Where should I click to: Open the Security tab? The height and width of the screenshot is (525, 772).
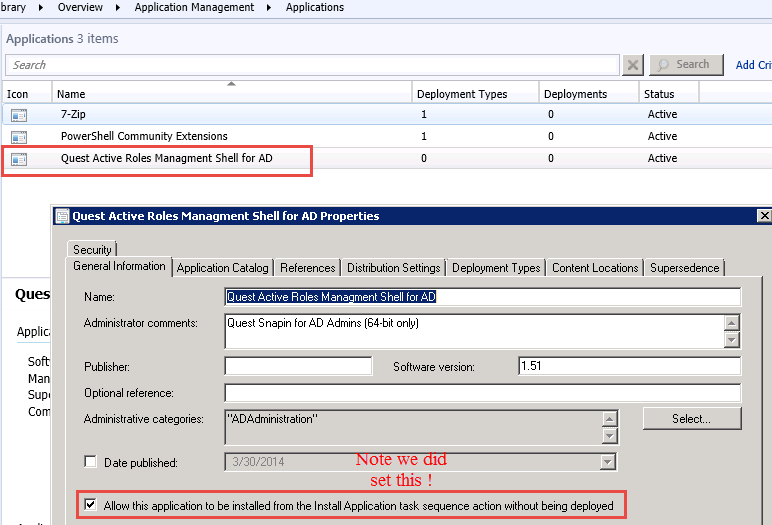click(x=92, y=249)
